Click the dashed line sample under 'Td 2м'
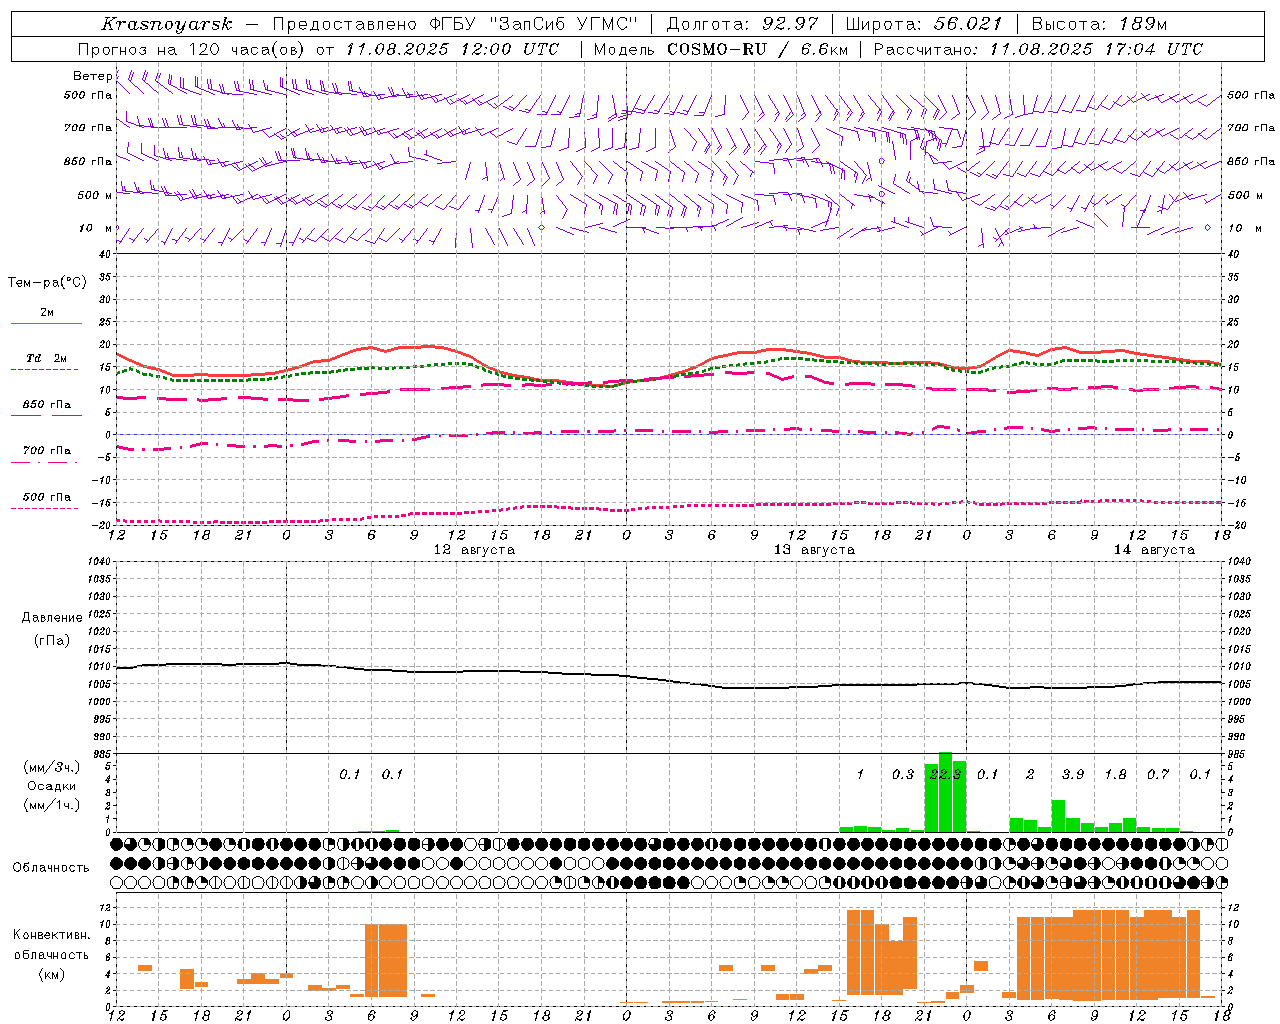 coord(45,369)
